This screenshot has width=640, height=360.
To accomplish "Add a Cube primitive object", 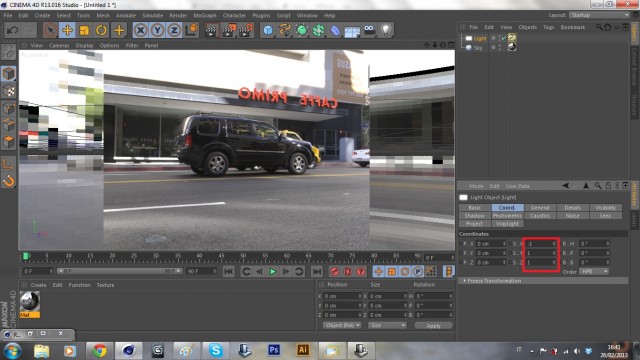I will [268, 30].
